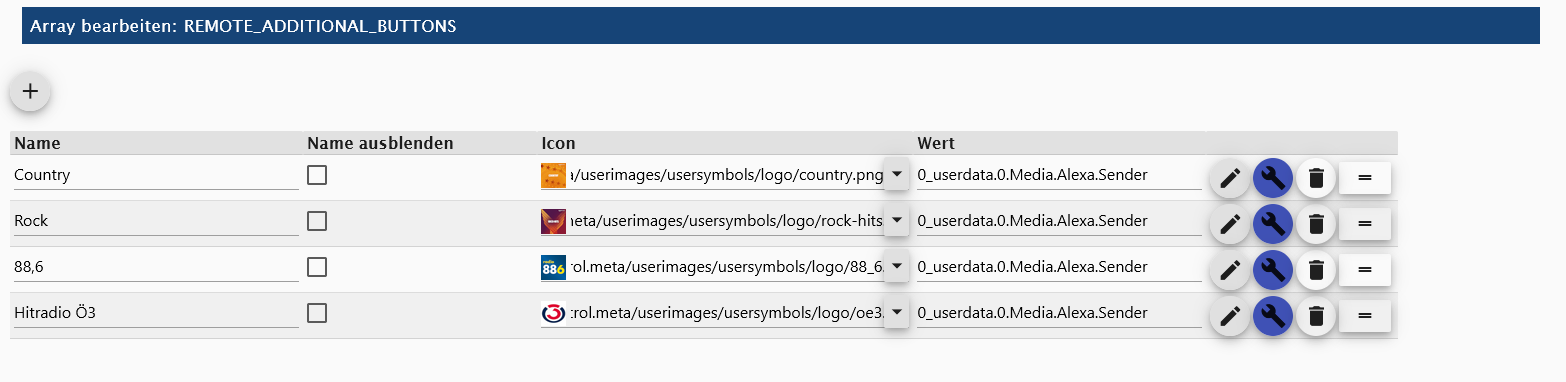Delete the 88,6 row

pyautogui.click(x=1316, y=271)
